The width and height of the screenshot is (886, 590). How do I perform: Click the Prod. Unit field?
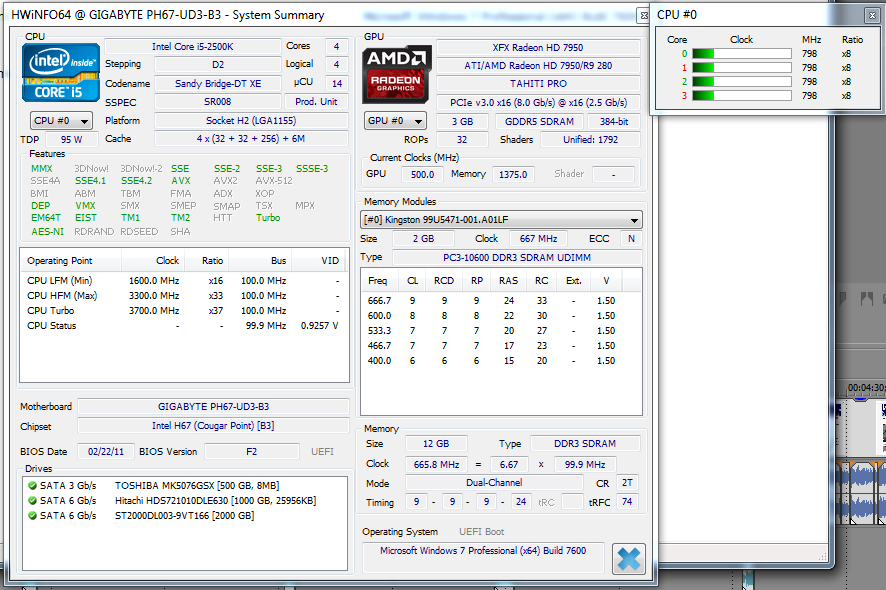[316, 102]
